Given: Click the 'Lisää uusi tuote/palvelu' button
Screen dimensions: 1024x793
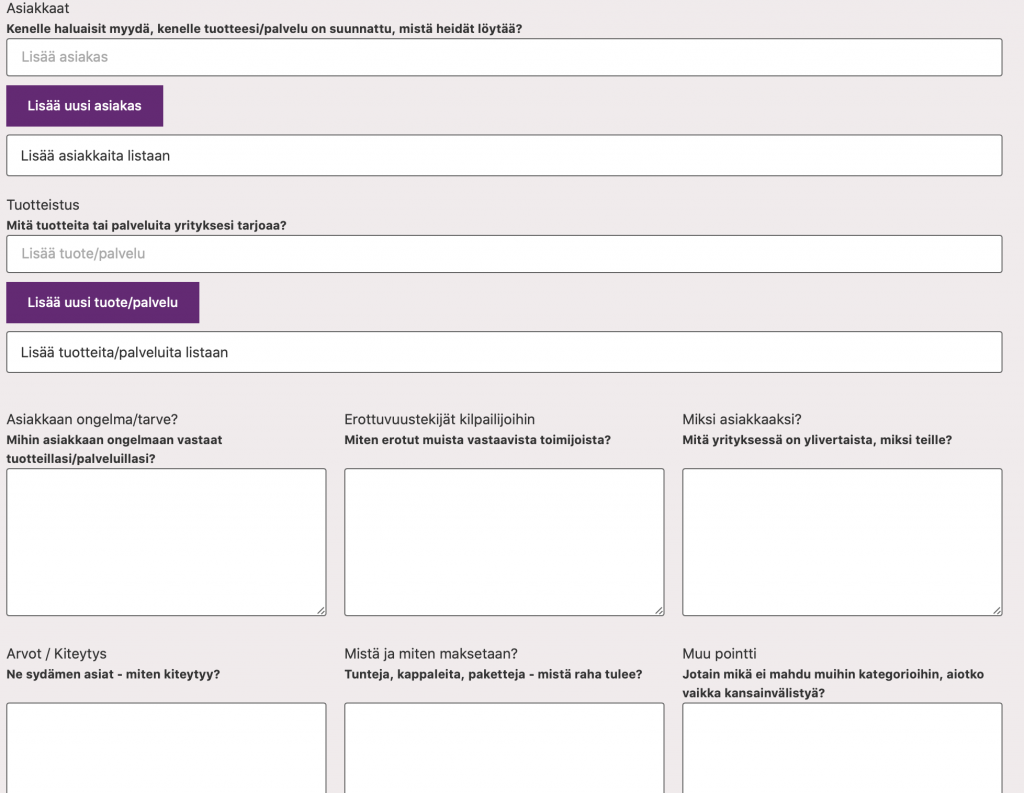Looking at the screenshot, I should click(103, 302).
